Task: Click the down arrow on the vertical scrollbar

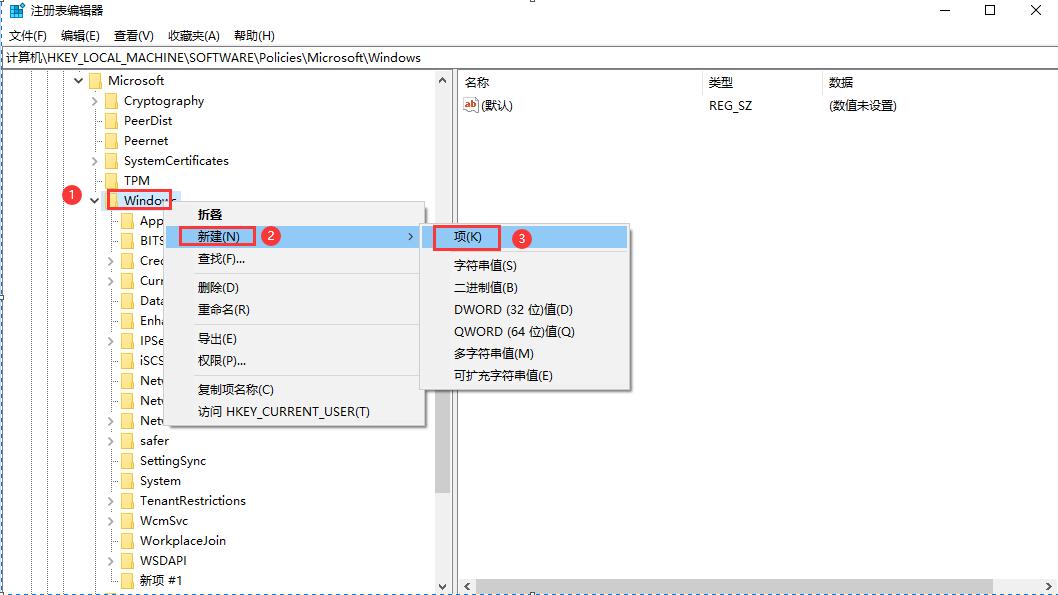Action: 442,585
